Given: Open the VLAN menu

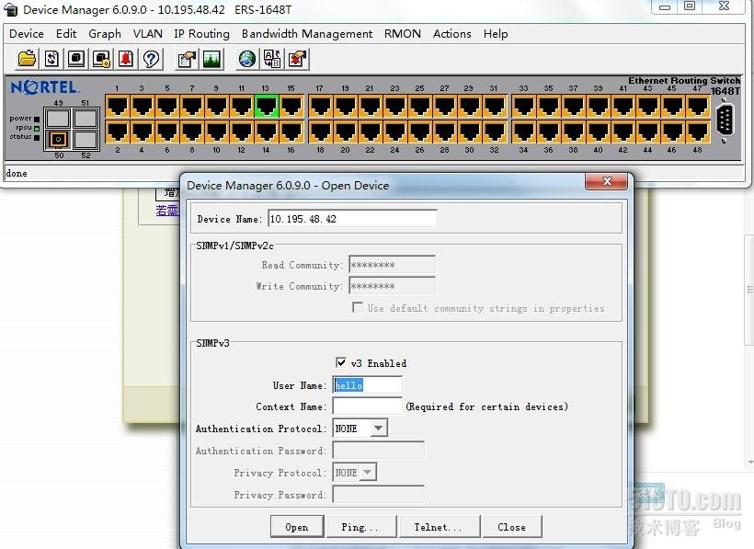Looking at the screenshot, I should click(148, 33).
